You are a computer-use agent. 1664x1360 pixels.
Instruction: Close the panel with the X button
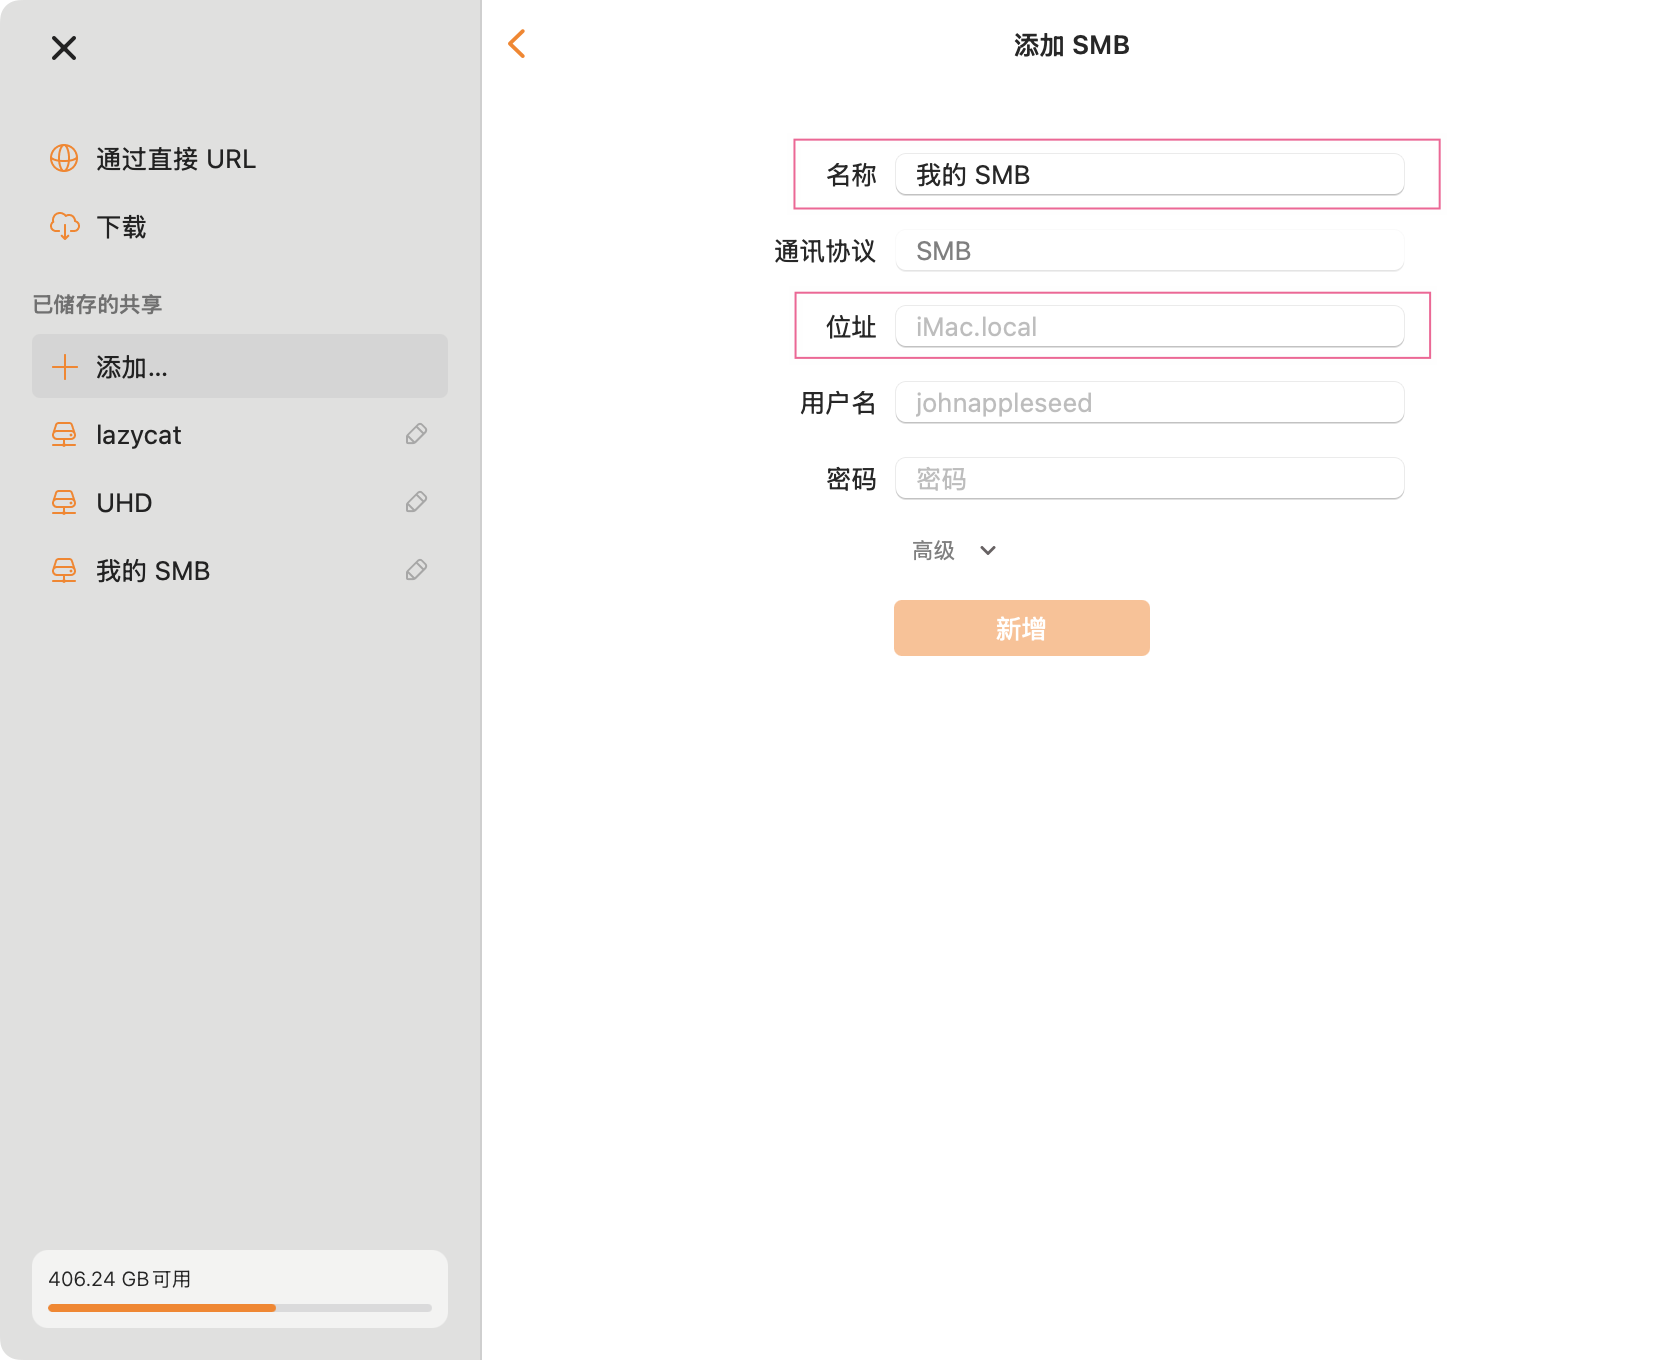point(64,48)
